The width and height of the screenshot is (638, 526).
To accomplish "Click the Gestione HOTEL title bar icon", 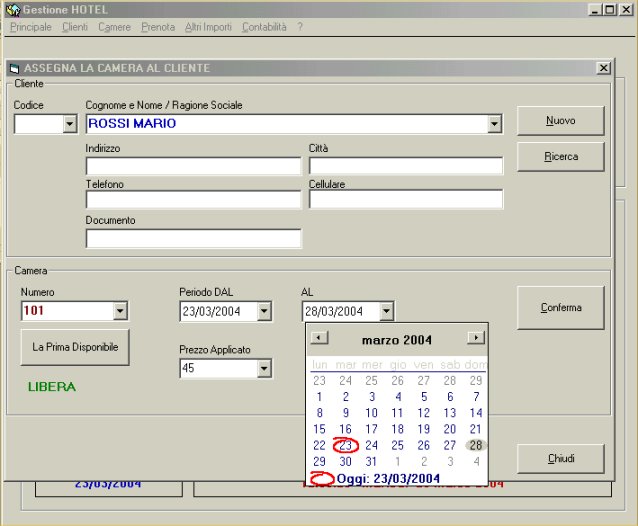I will click(x=13, y=9).
